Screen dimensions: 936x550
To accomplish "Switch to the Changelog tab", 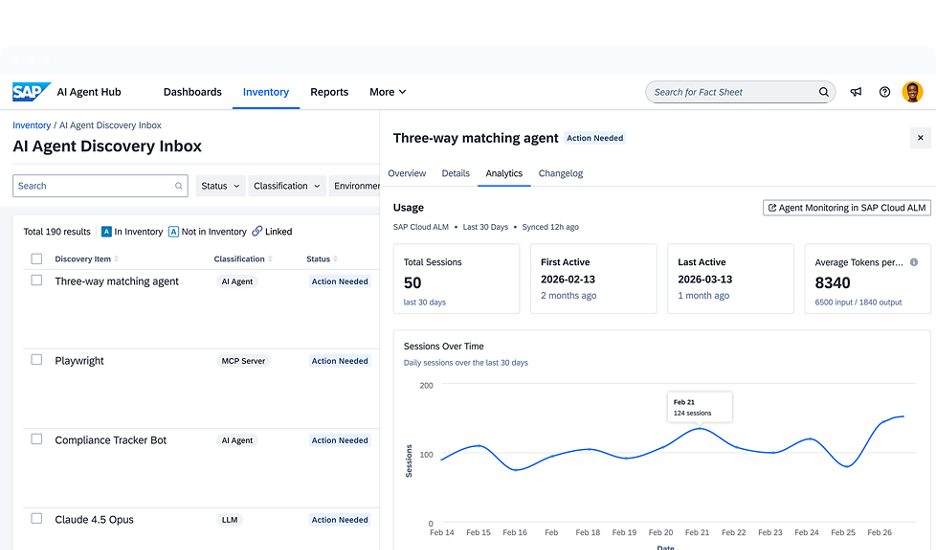I will 561,173.
